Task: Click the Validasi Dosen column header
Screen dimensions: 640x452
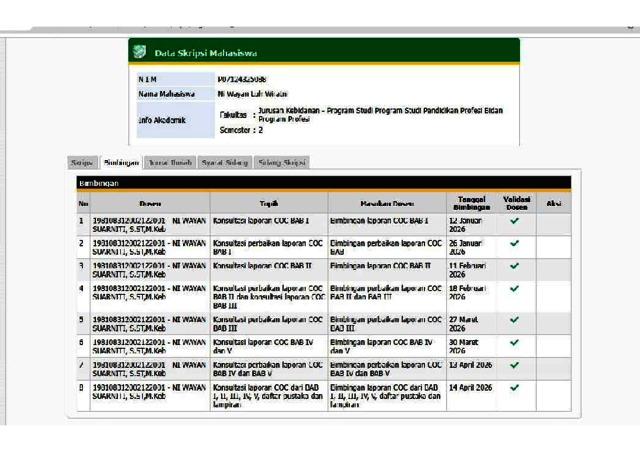Action: (x=517, y=203)
